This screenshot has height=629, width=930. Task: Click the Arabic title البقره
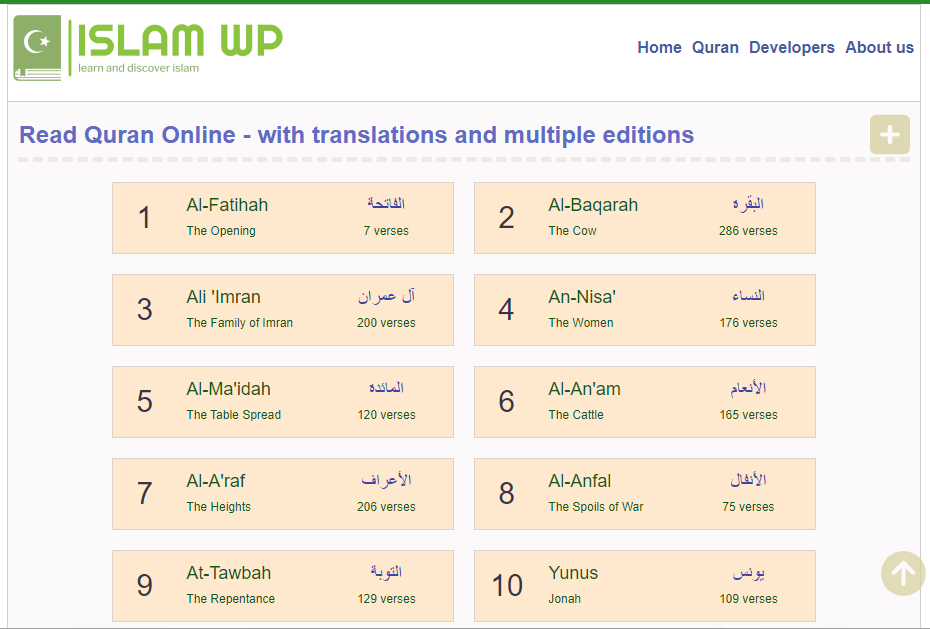pos(748,204)
